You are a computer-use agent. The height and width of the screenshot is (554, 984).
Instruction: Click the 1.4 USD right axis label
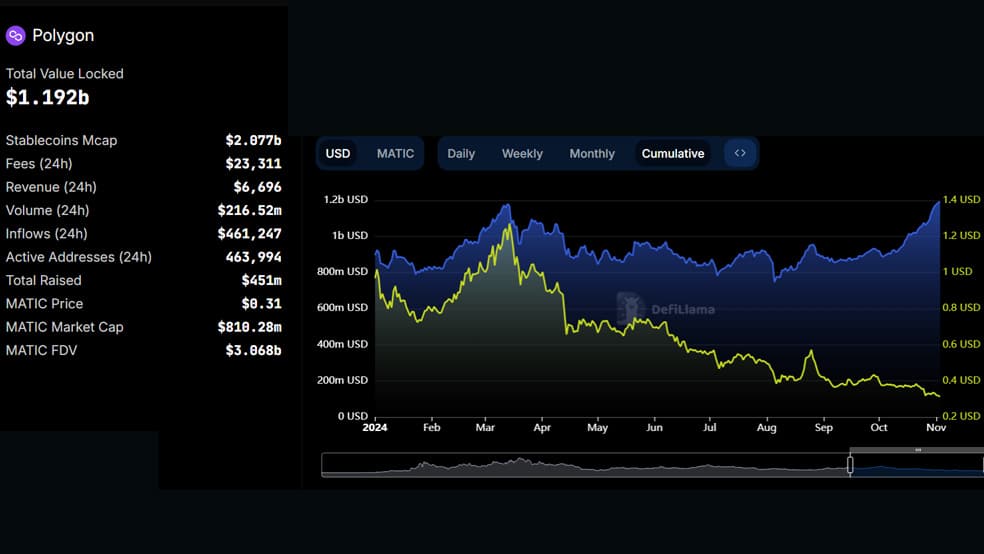tap(961, 200)
